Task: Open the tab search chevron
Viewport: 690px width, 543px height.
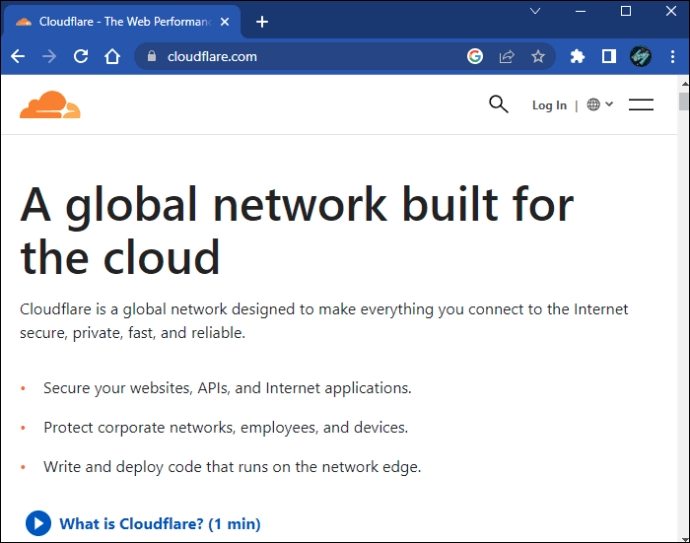Action: (535, 11)
